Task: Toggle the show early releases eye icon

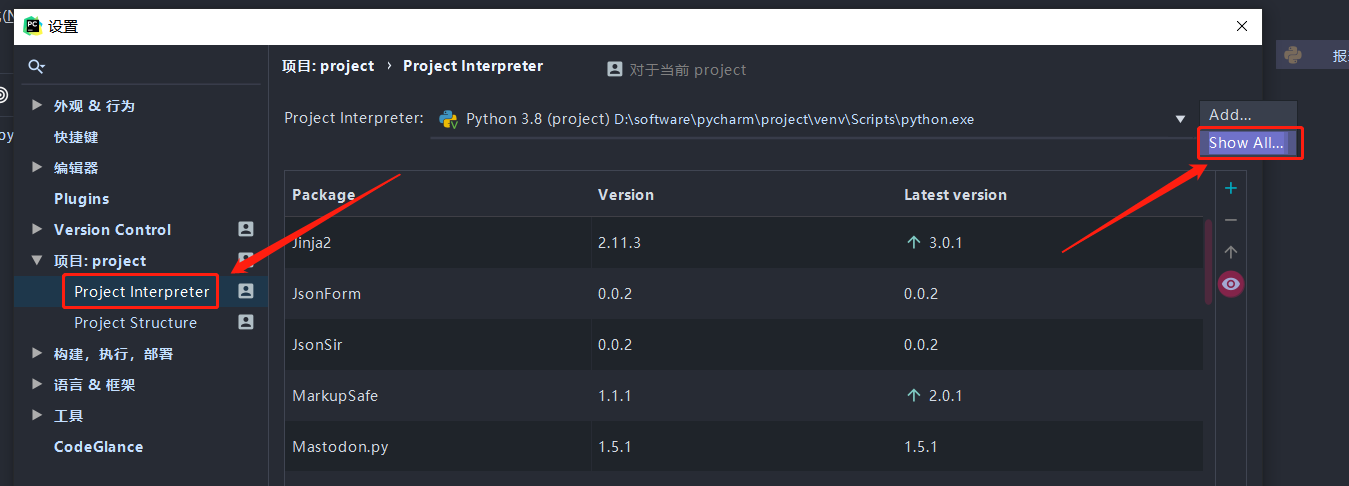Action: point(1231,285)
